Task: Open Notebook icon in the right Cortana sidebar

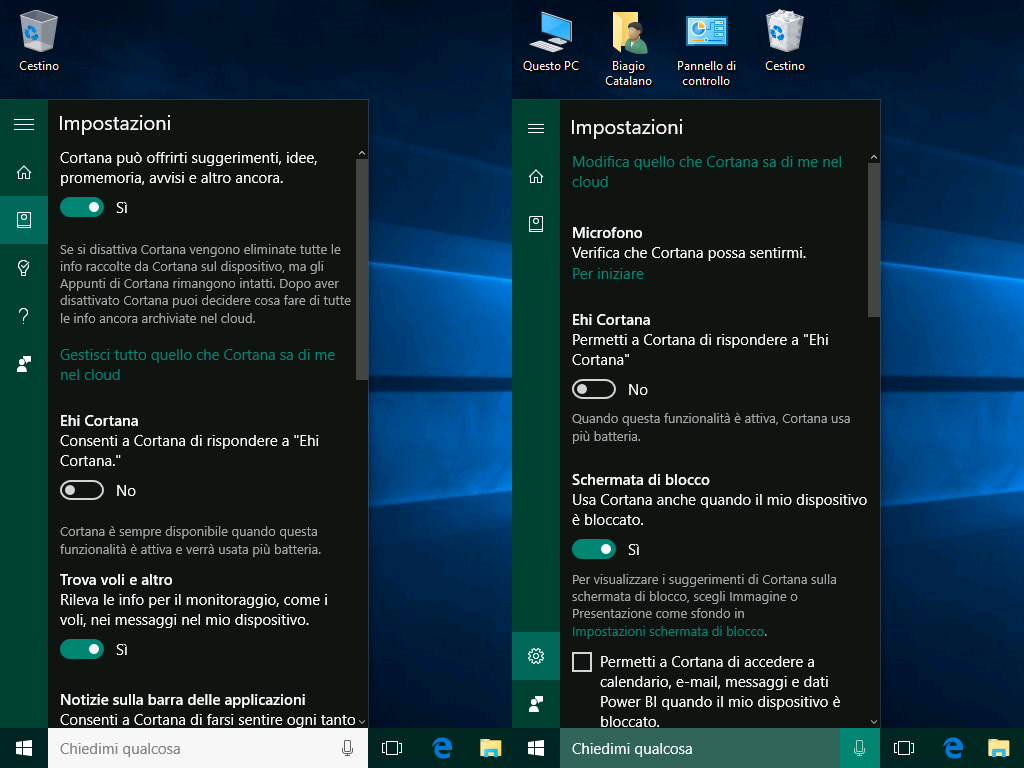Action: pyautogui.click(x=536, y=225)
